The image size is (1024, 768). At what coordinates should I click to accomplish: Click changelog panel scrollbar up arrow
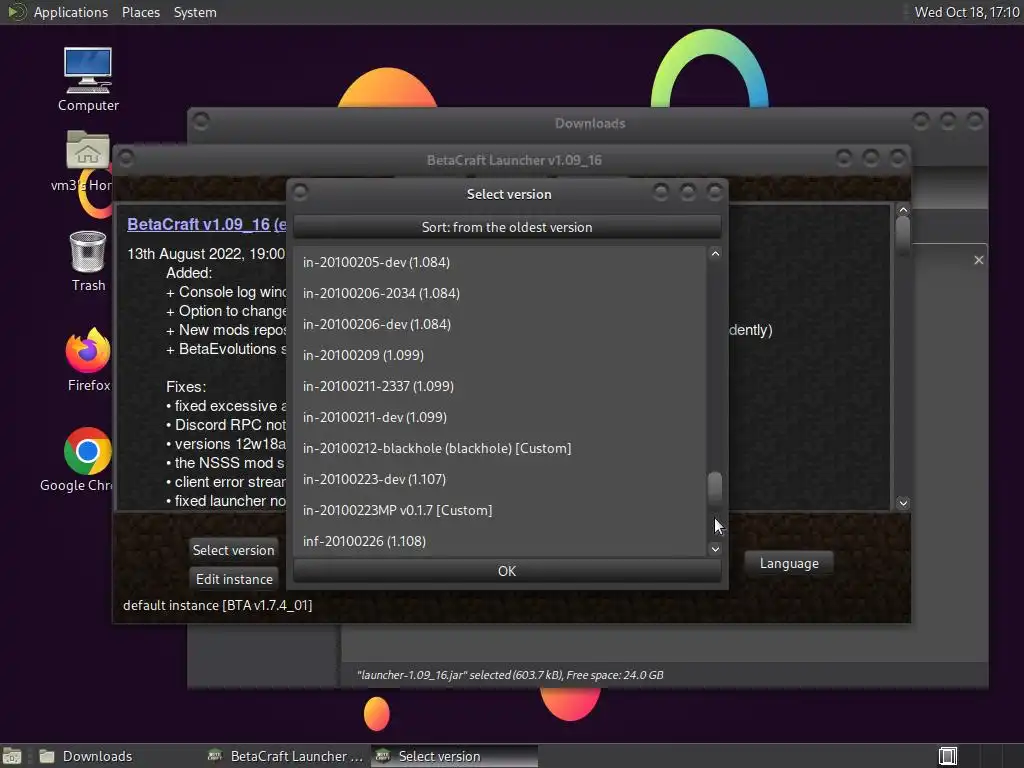click(903, 210)
